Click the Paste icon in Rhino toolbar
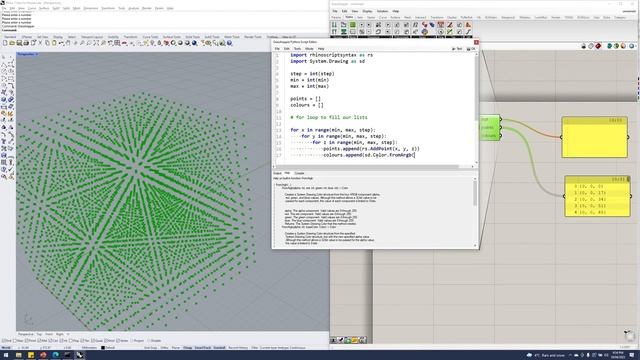The width and height of the screenshot is (640, 360). (x=54, y=43)
